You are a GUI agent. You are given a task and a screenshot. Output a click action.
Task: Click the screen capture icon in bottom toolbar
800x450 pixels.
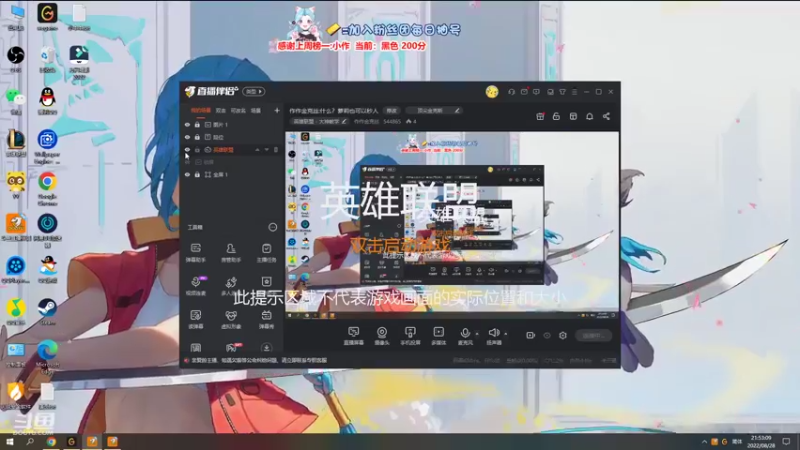[x=353, y=335]
